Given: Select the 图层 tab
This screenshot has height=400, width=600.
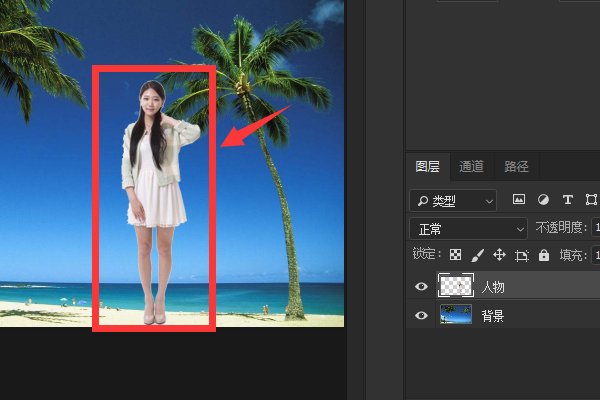Looking at the screenshot, I should (427, 166).
